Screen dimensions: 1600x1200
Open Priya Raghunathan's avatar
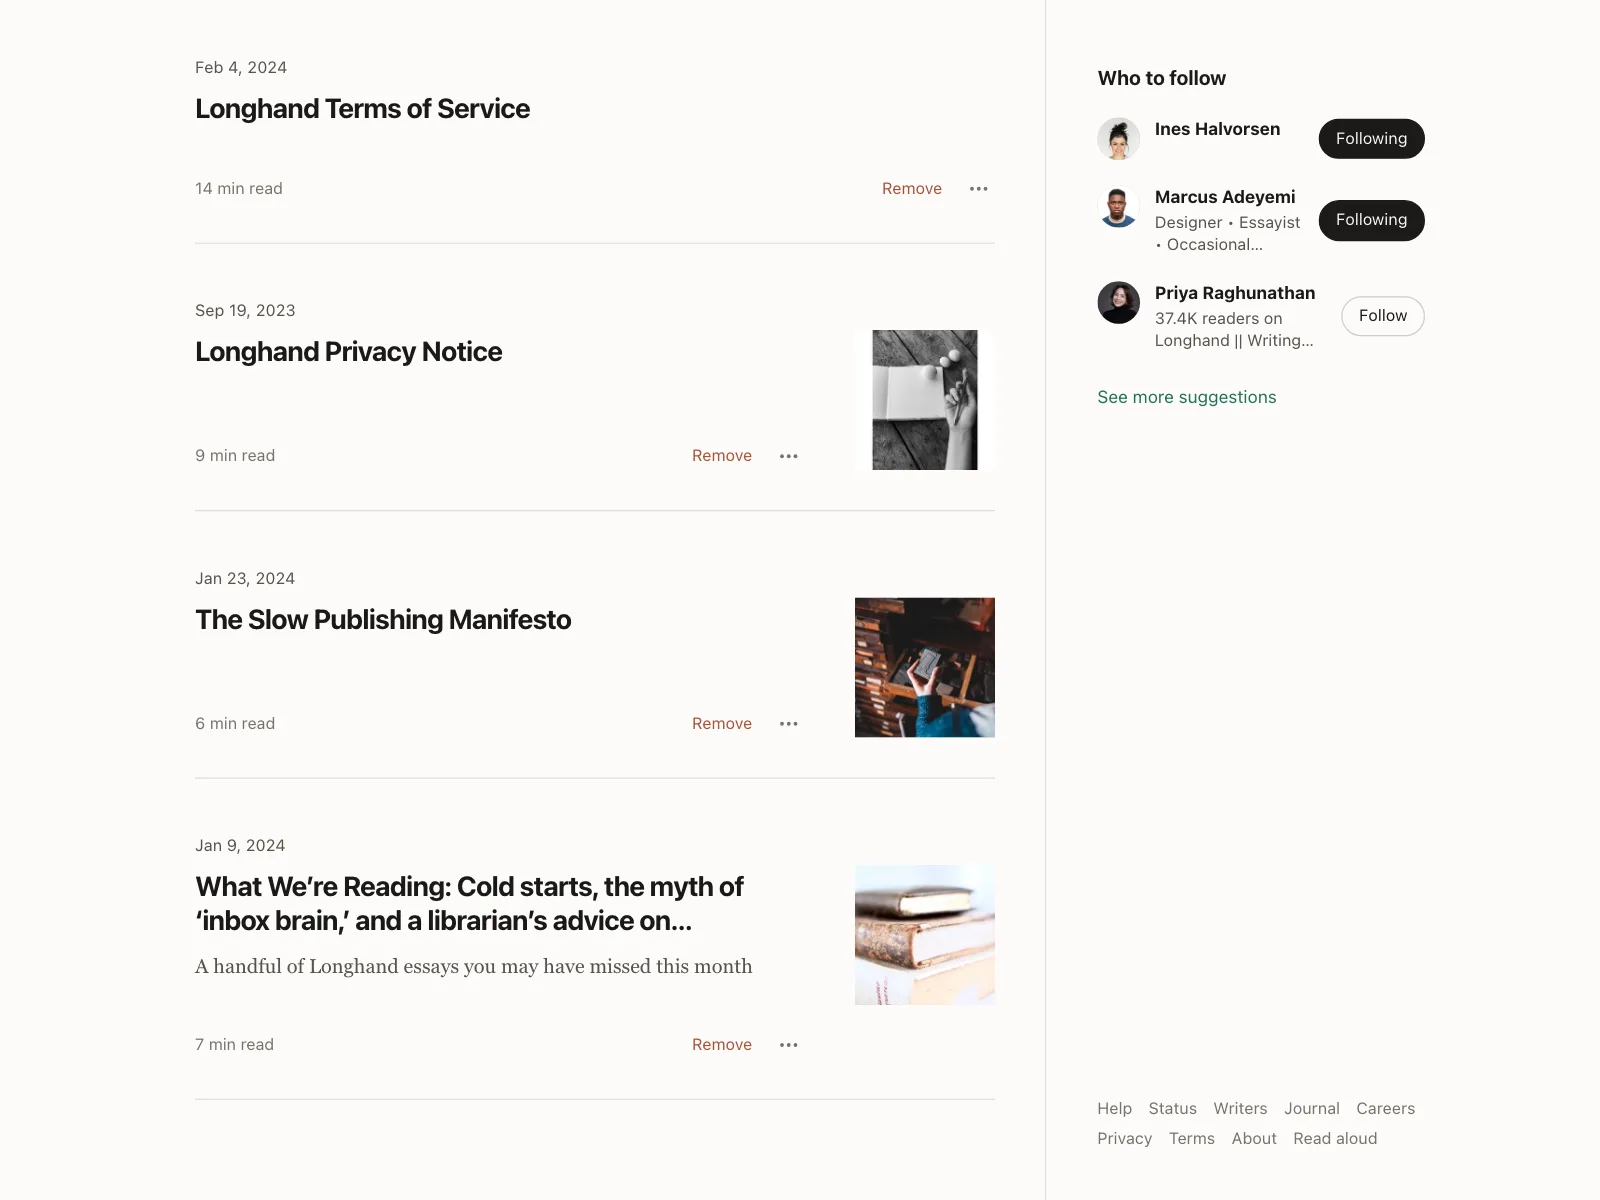pyautogui.click(x=1118, y=303)
